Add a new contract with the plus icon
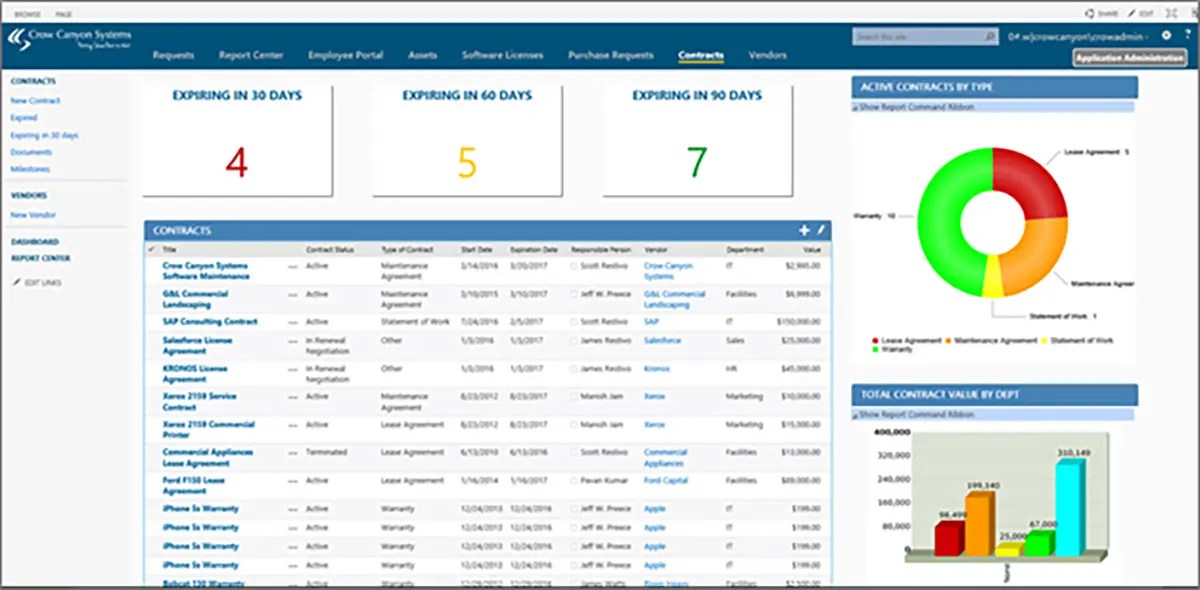 [804, 230]
